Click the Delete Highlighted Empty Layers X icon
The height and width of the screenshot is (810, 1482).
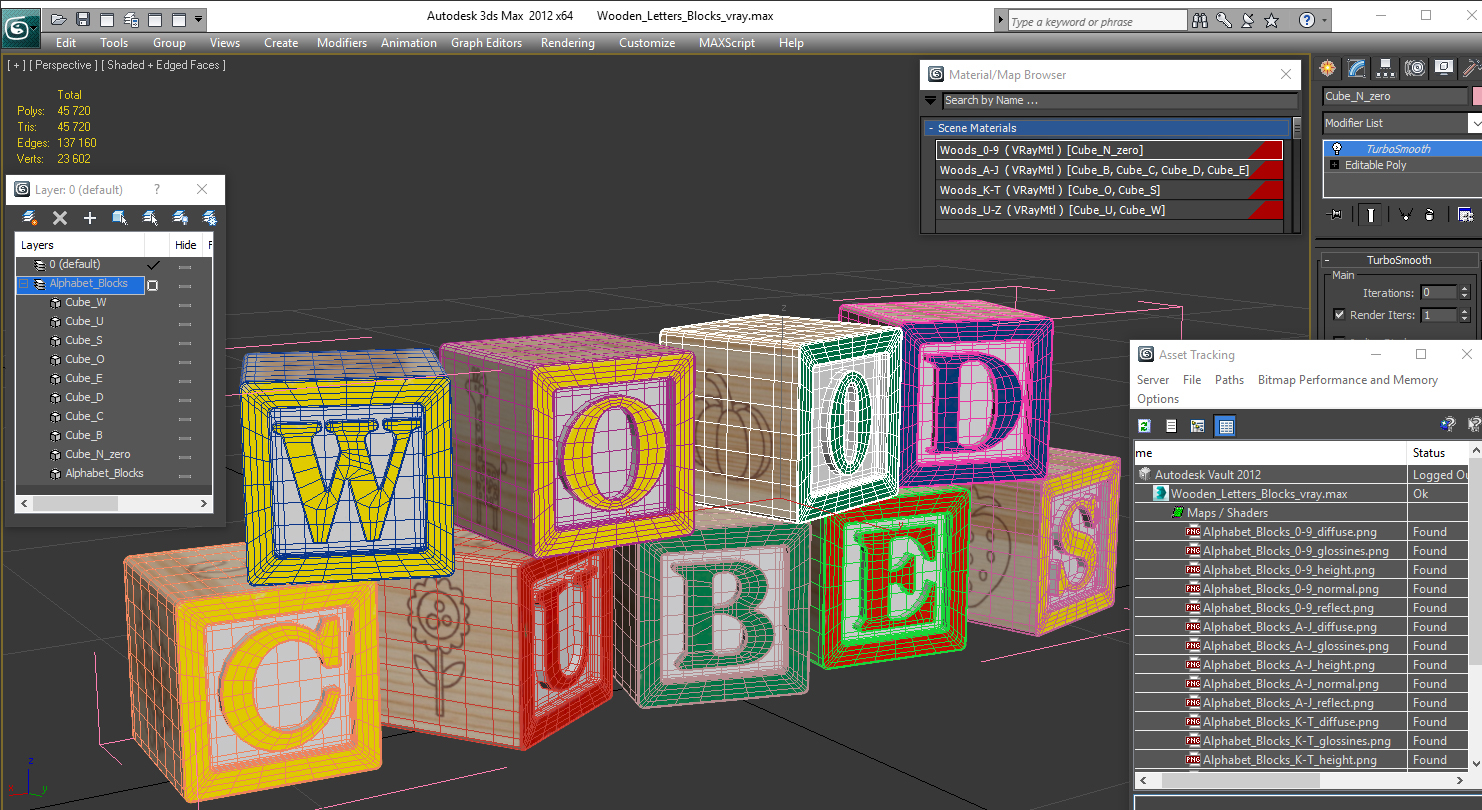[59, 218]
